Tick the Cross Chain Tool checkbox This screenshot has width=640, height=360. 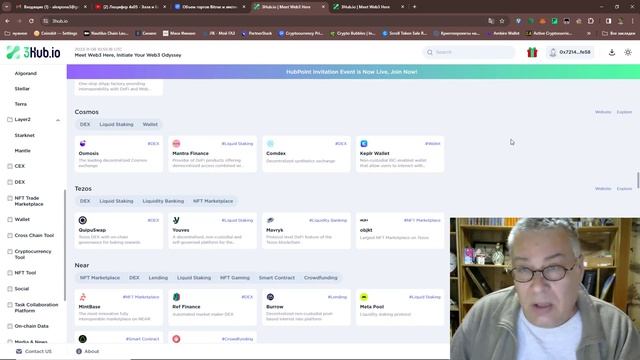pos(10,236)
